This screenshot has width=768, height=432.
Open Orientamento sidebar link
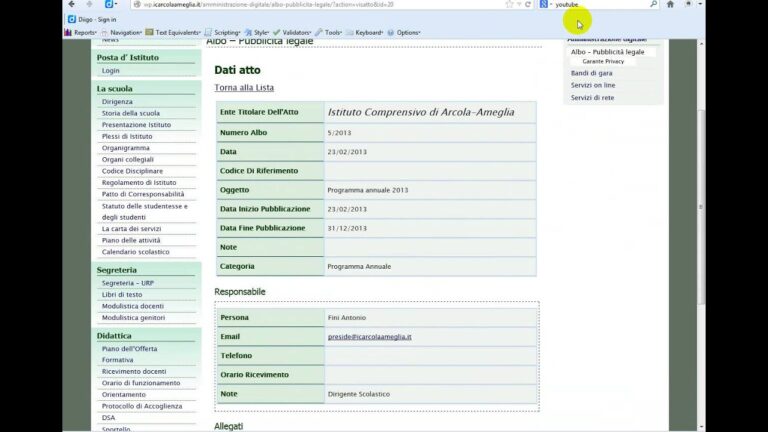tap(124, 395)
